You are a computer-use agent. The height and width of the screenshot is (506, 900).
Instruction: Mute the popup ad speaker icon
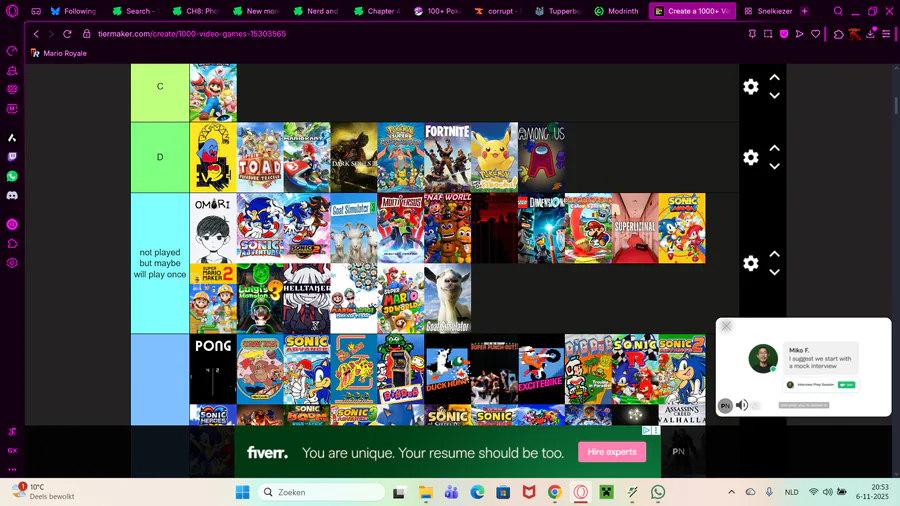coord(742,405)
